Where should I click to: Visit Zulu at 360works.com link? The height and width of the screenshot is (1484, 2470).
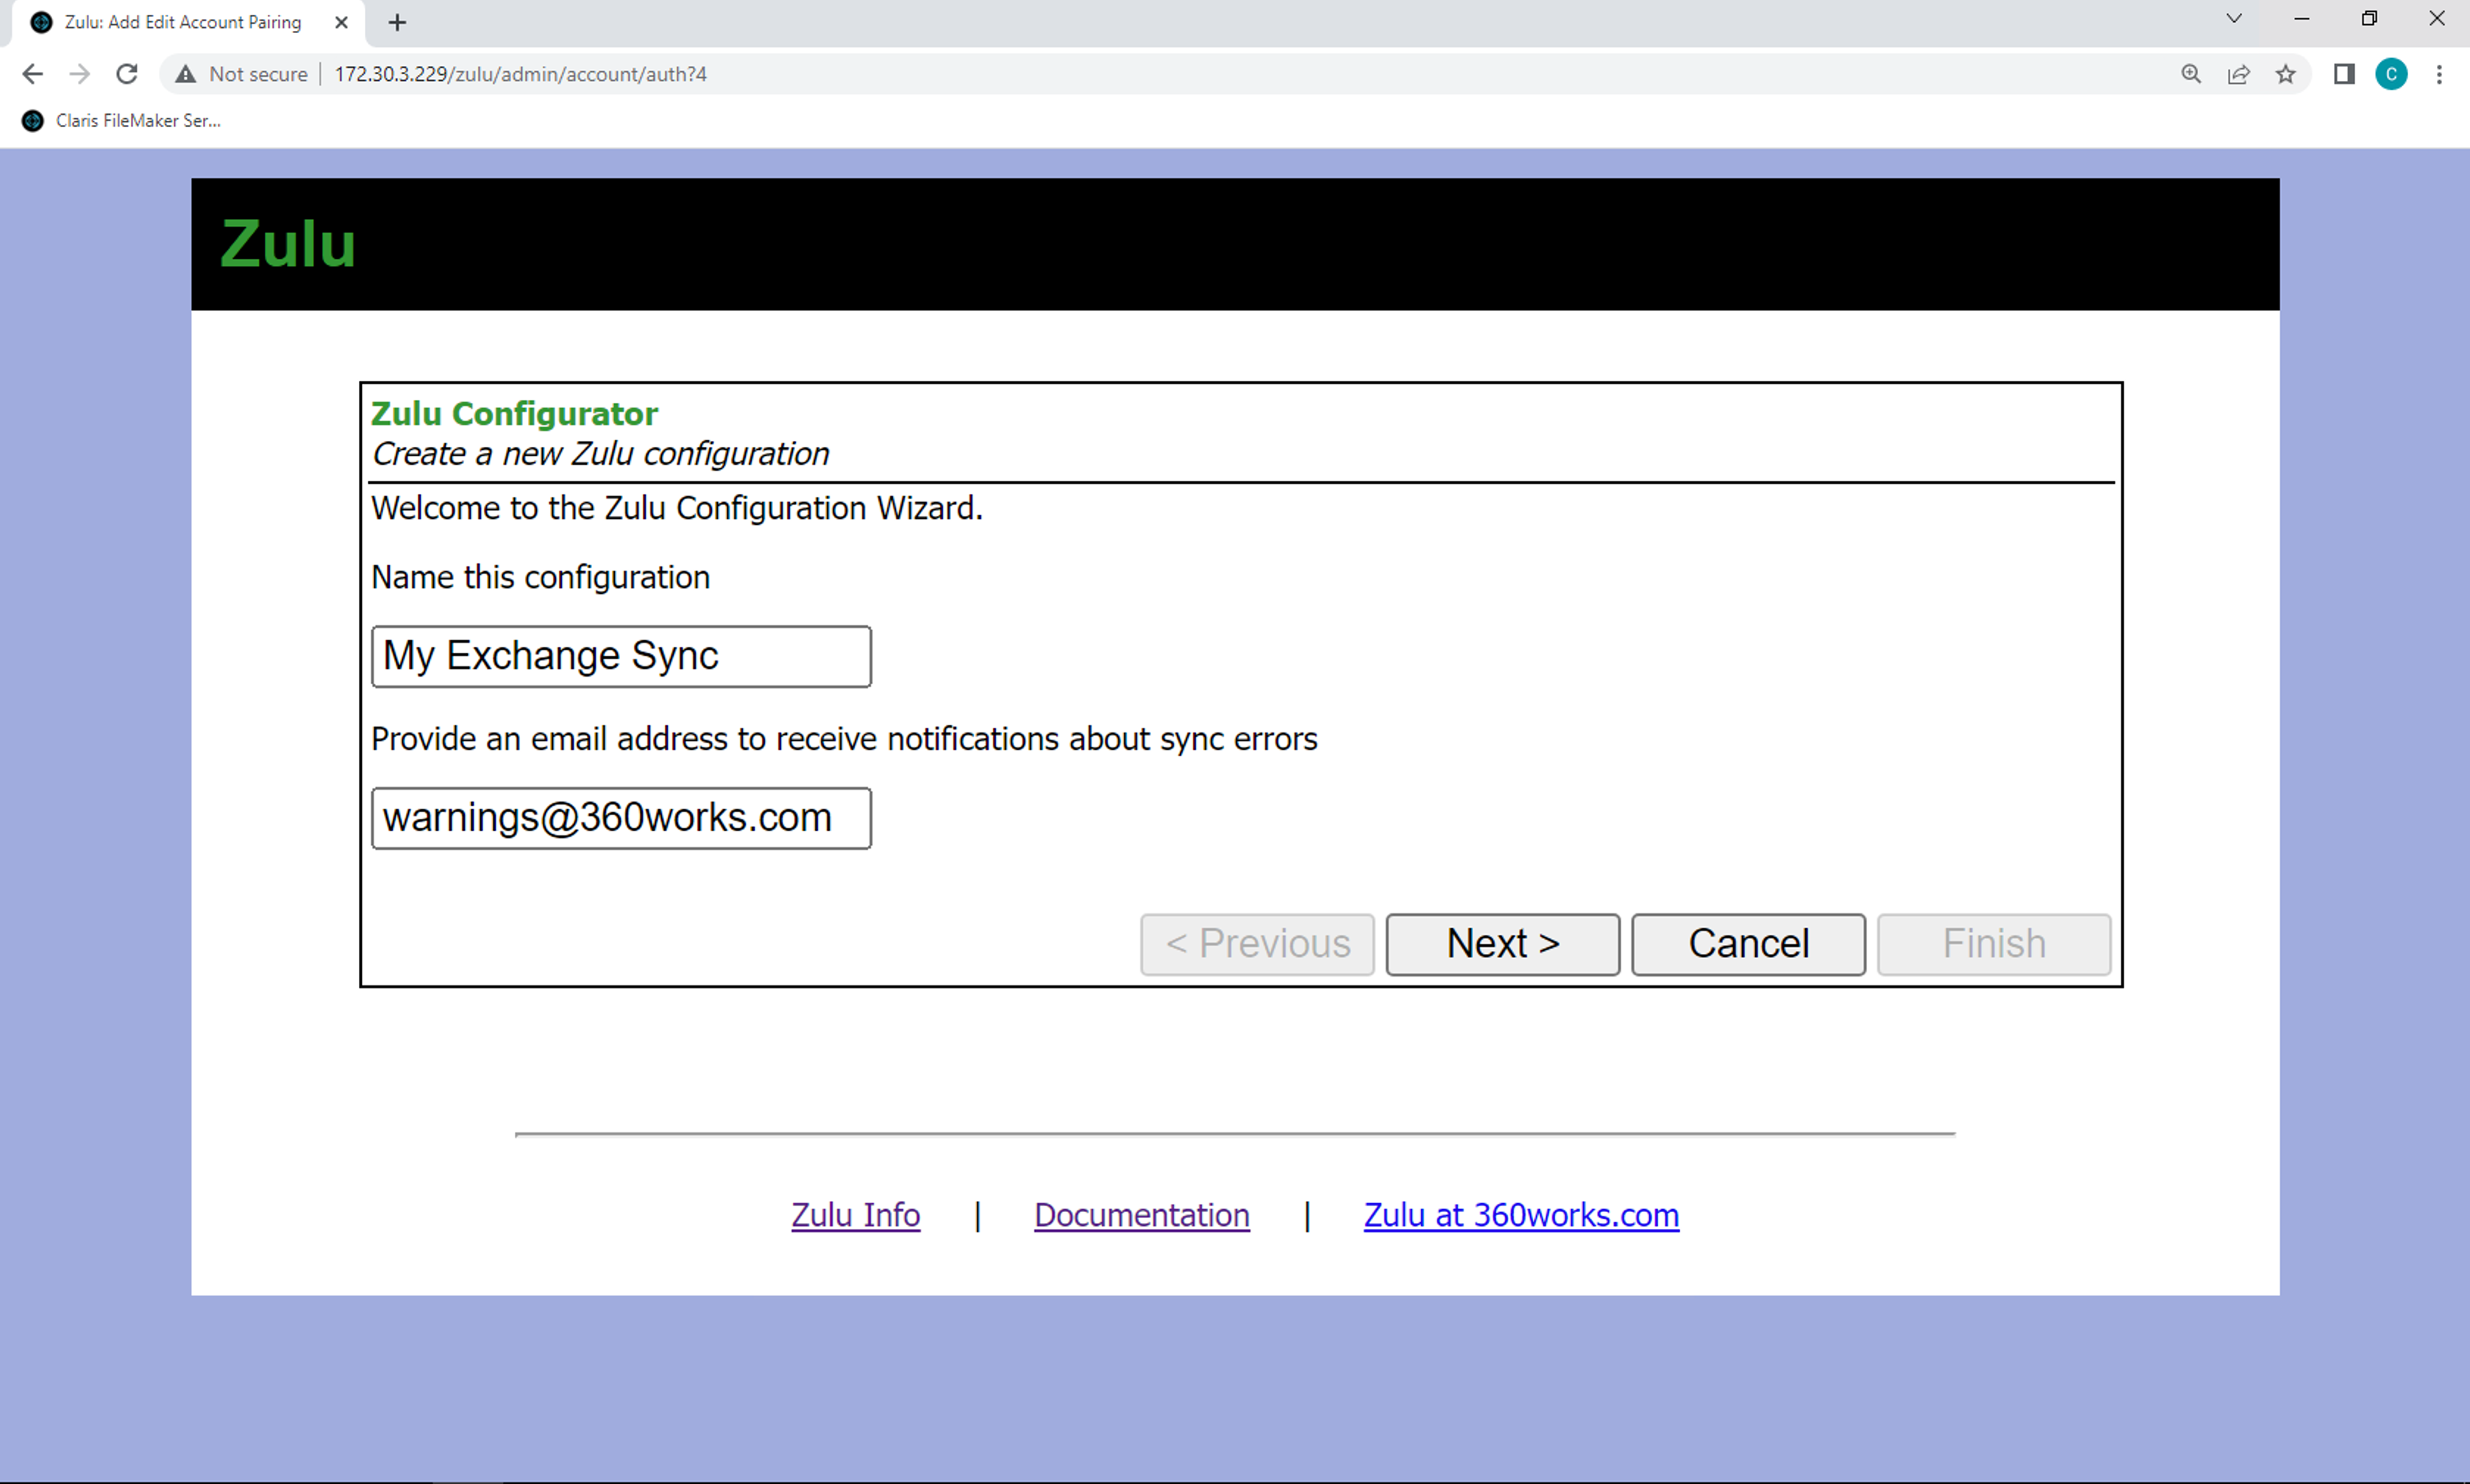(x=1521, y=1215)
